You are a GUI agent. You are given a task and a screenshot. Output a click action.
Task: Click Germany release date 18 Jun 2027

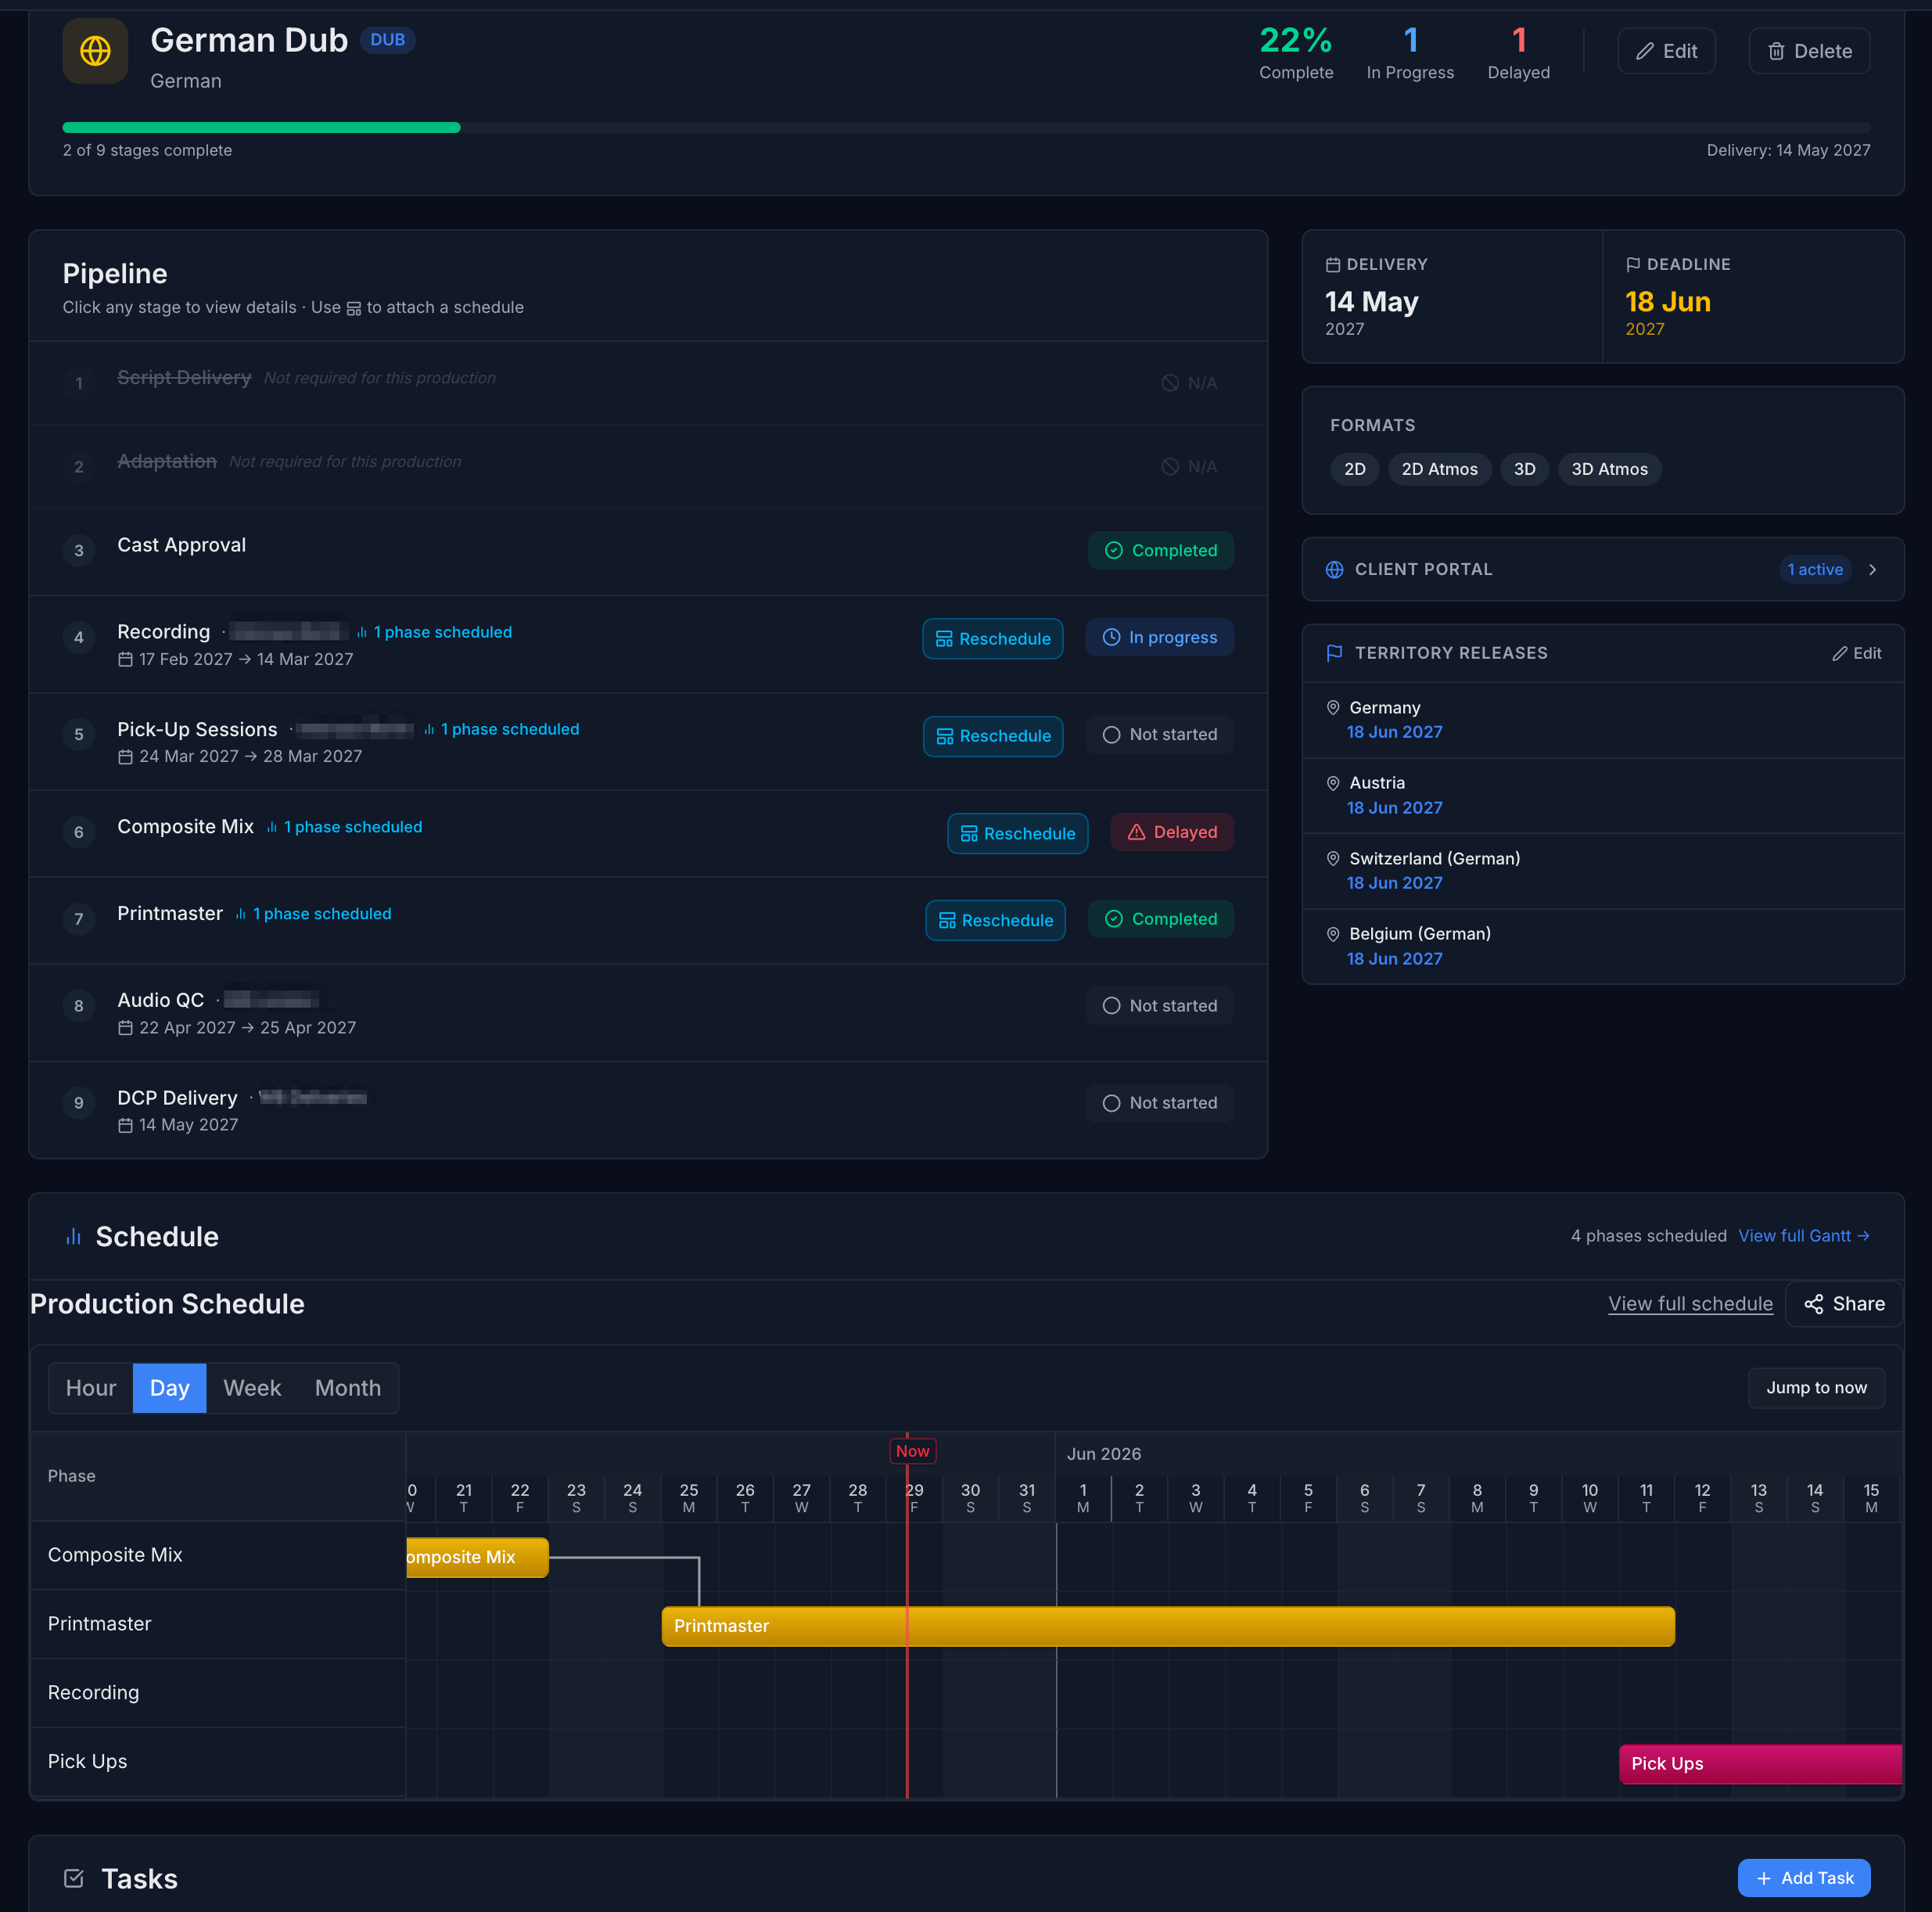tap(1394, 732)
